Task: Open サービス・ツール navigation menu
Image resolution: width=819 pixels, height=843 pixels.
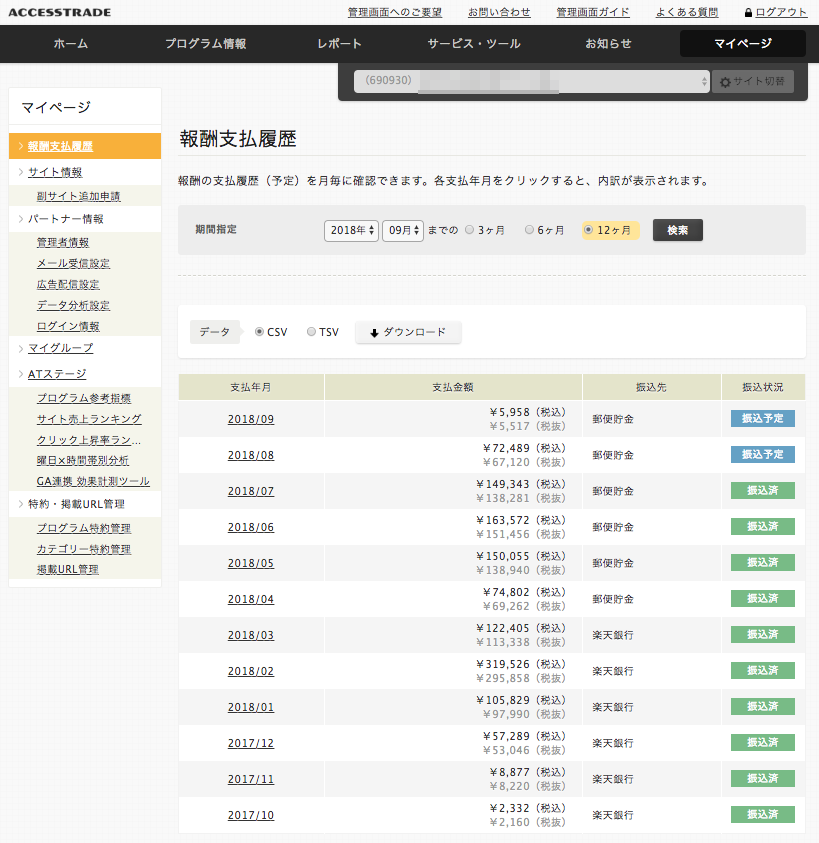Action: tap(474, 44)
